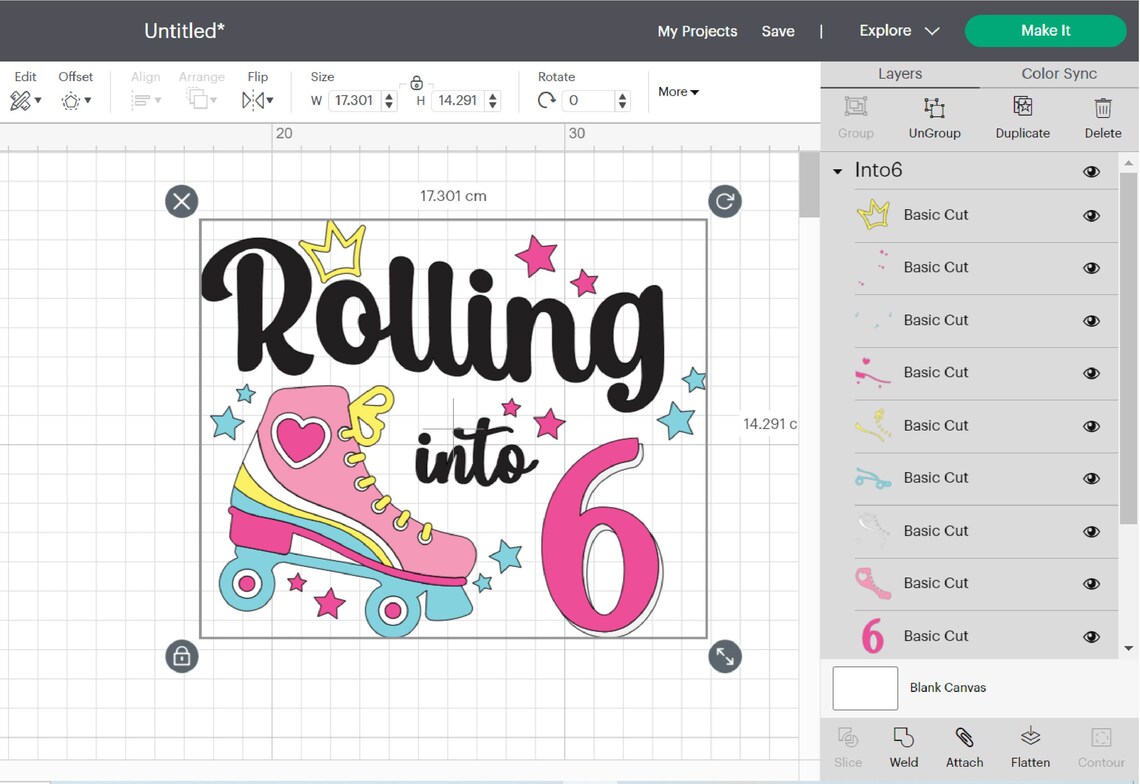
Task: Open My Projects
Action: [697, 31]
